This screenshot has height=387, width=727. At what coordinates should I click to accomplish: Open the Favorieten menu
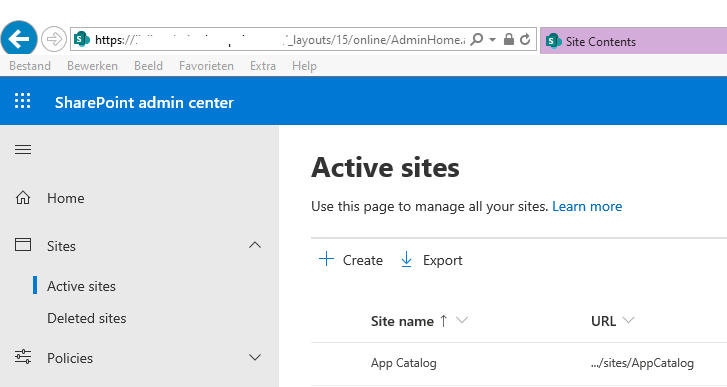206,66
